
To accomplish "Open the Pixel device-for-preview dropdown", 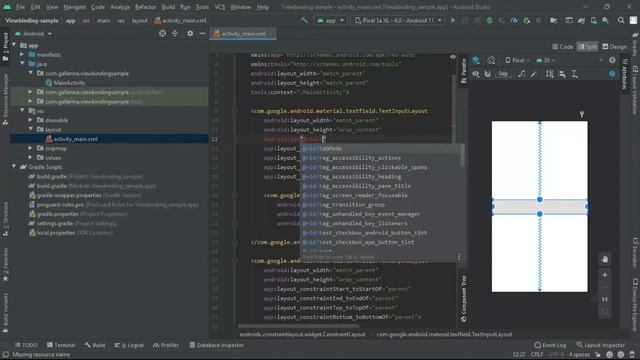I will 518,60.
